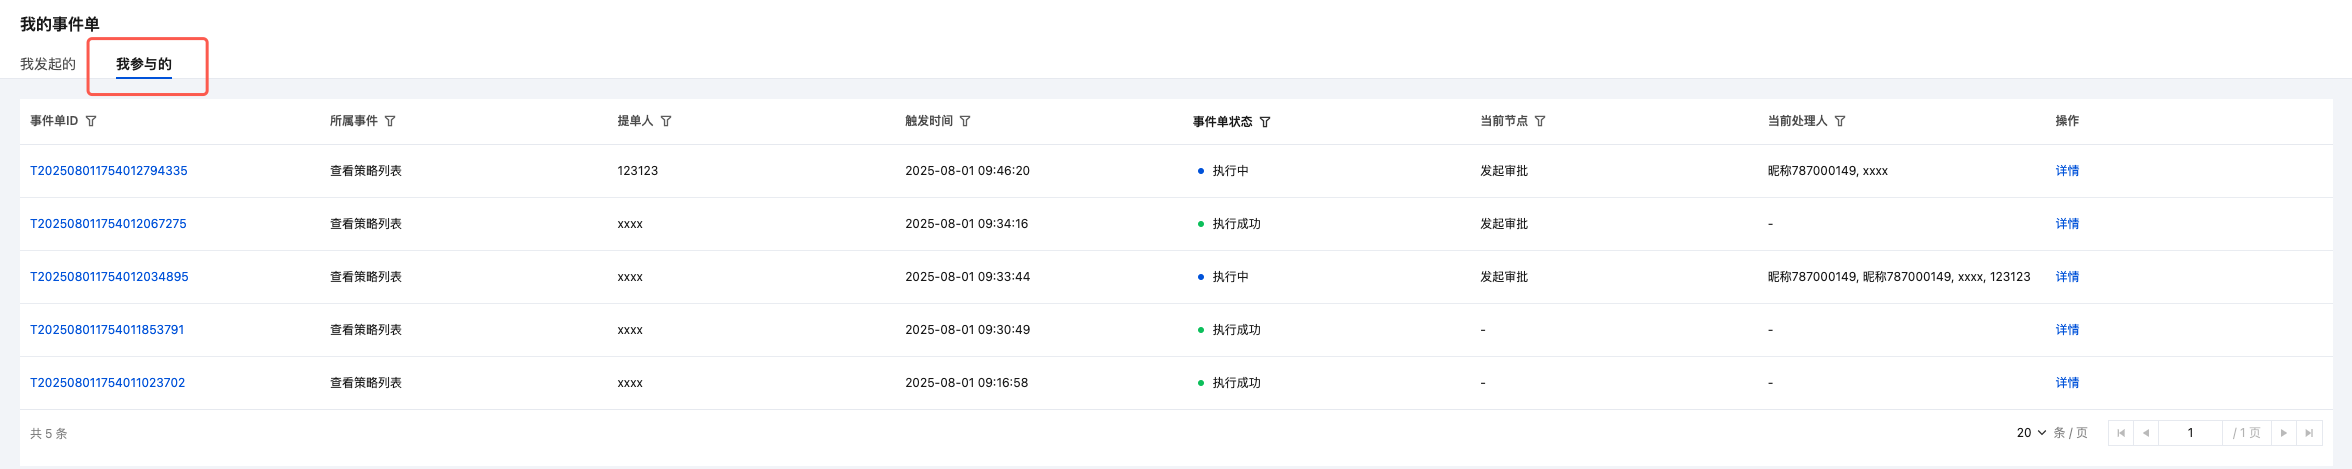Click the page number input field
Viewport: 2352px width, 469px height.
(2190, 433)
